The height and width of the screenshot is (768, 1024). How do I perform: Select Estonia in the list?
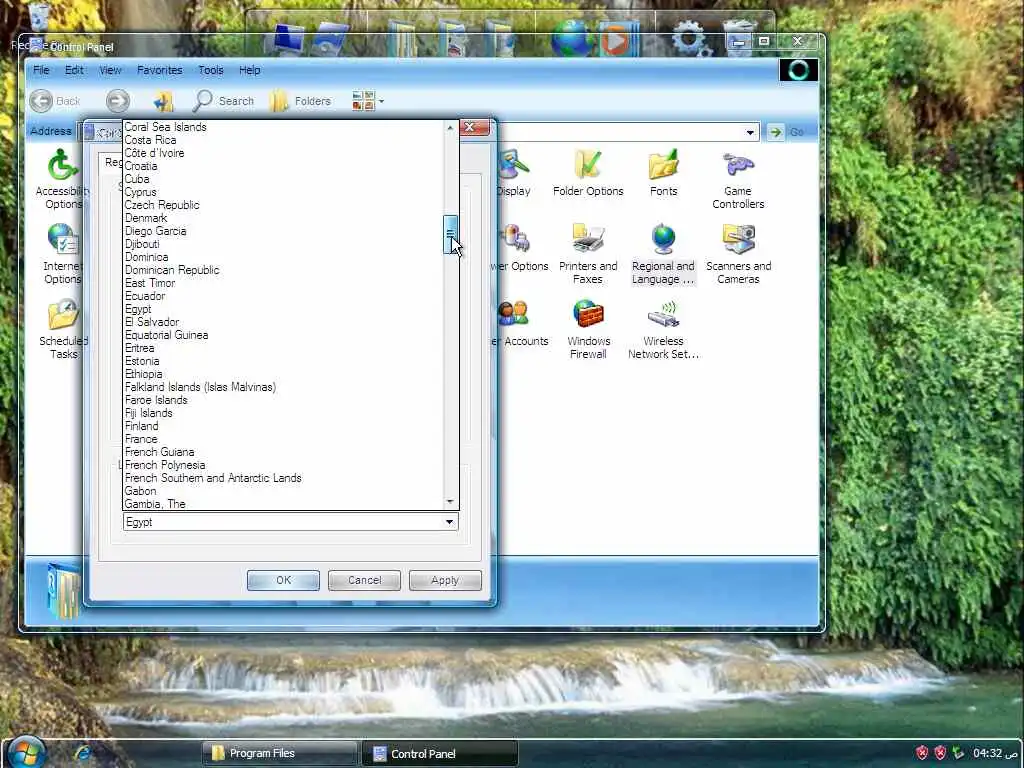[x=142, y=361]
